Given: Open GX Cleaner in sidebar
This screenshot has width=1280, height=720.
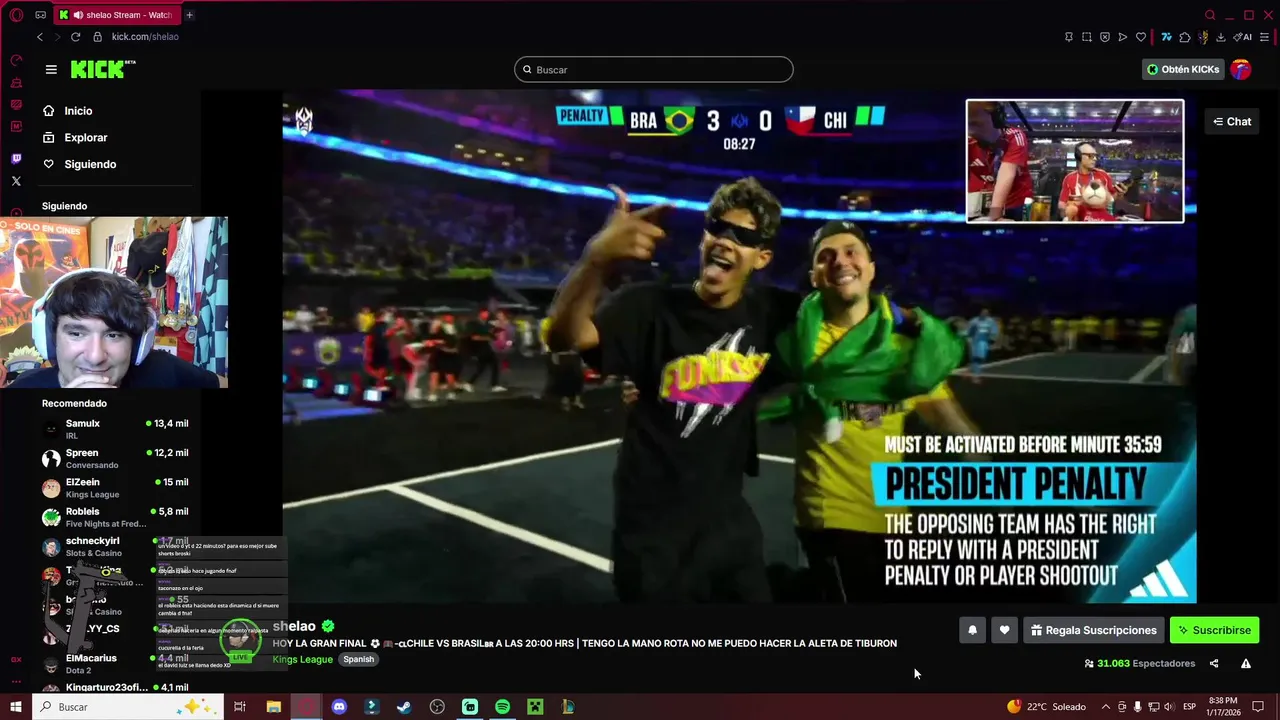Looking at the screenshot, I should 16,82.
